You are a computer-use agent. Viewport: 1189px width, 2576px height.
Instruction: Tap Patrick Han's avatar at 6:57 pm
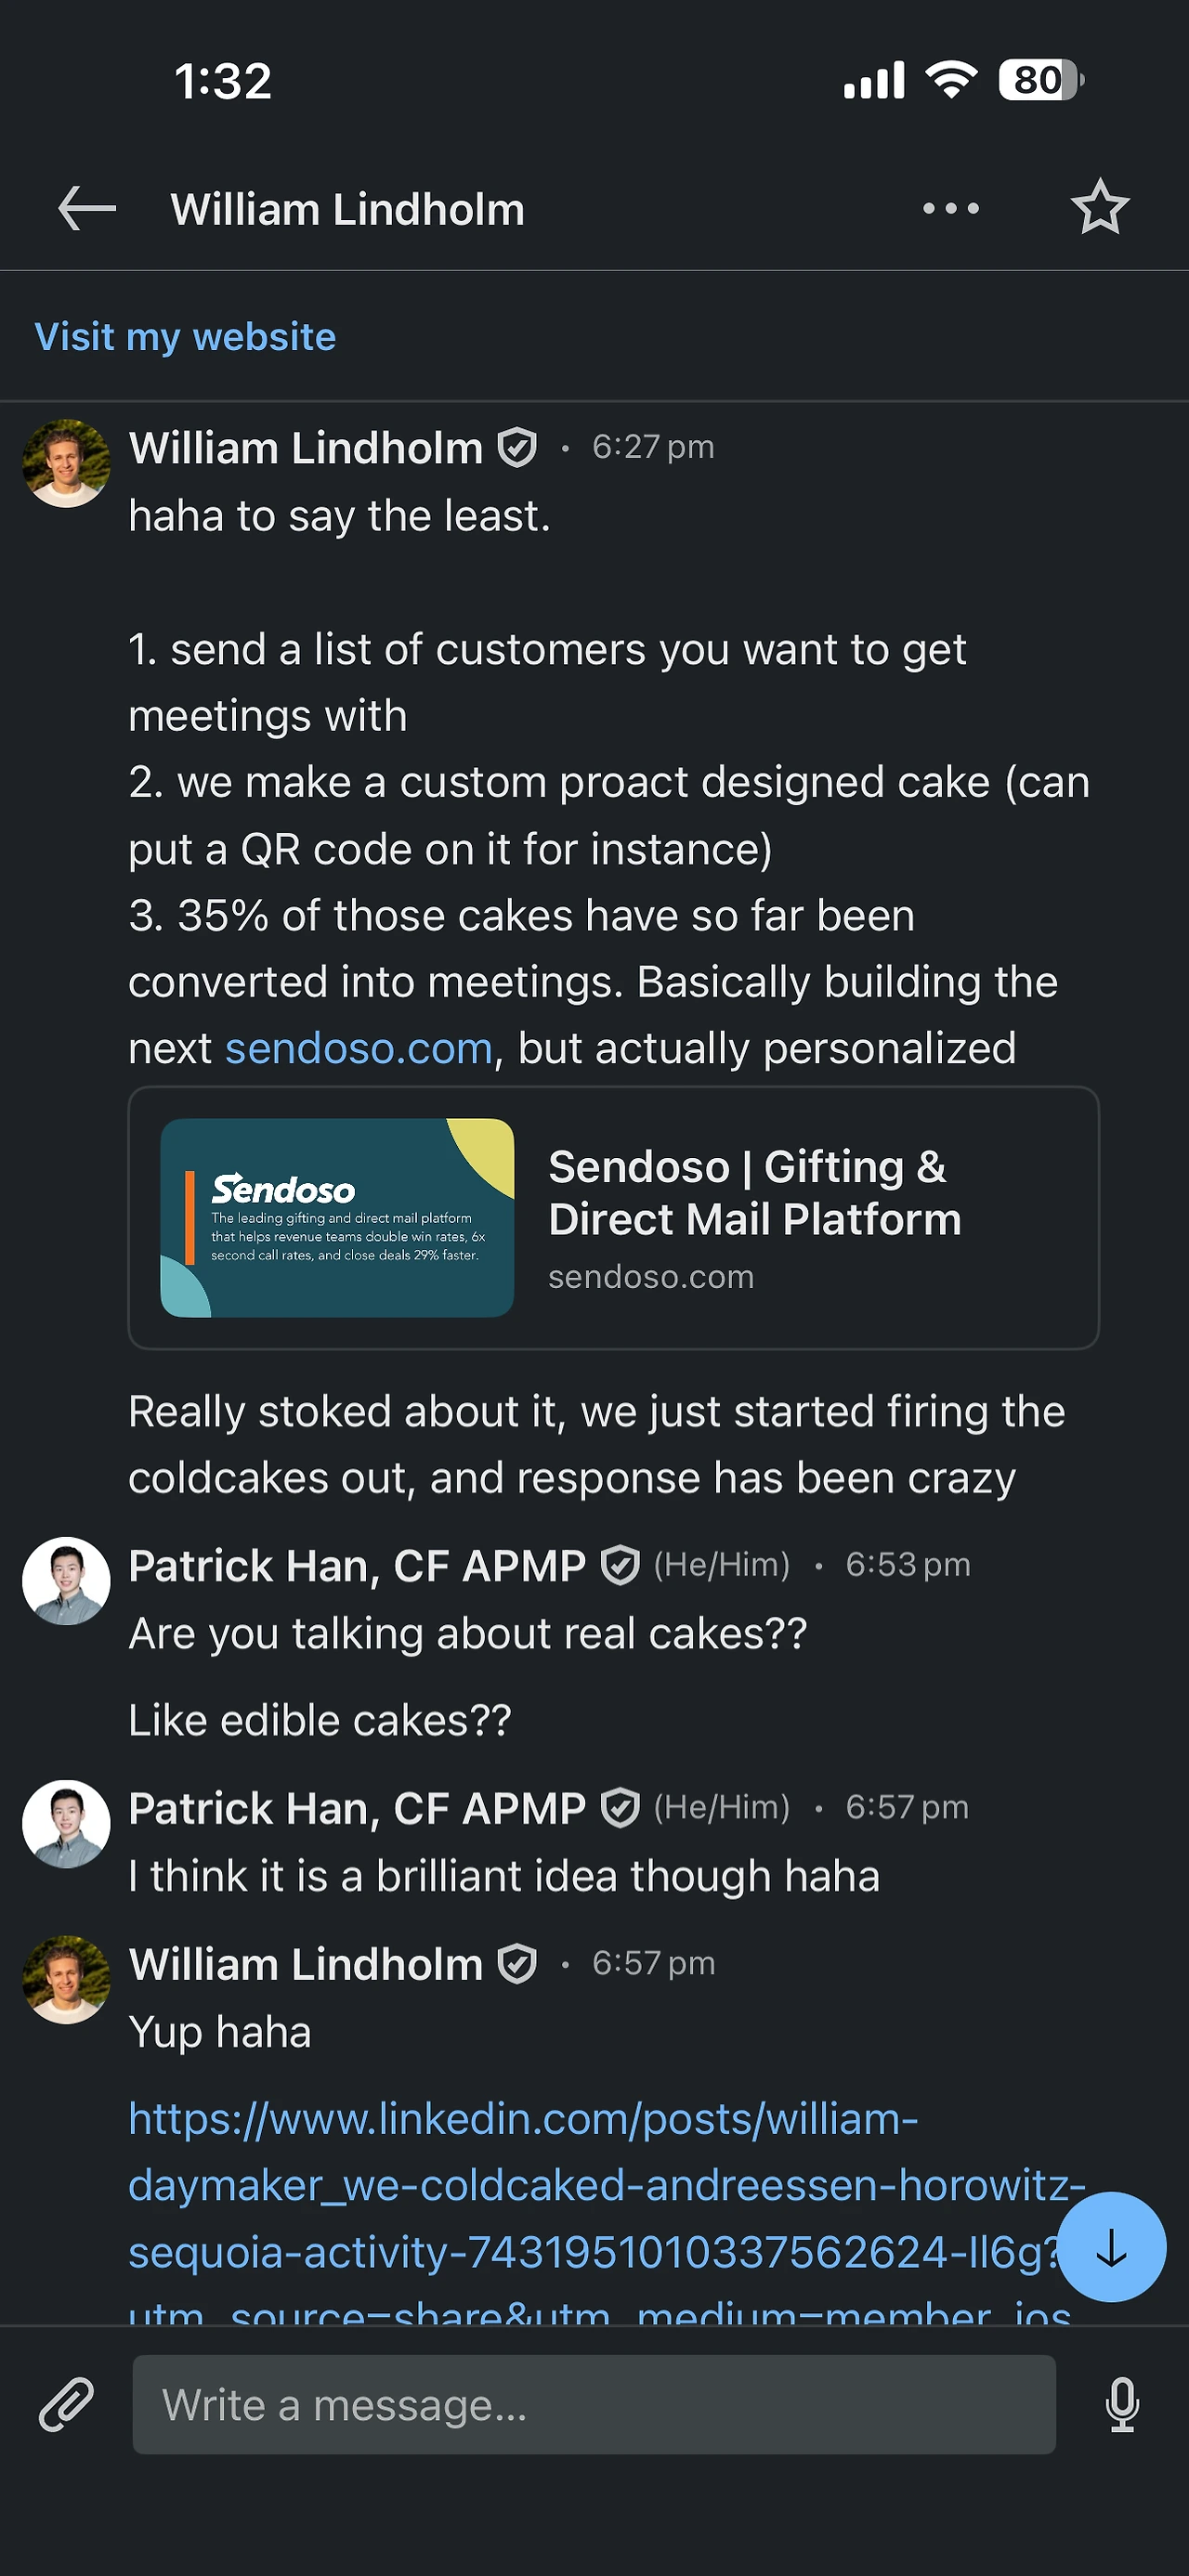[x=66, y=1823]
